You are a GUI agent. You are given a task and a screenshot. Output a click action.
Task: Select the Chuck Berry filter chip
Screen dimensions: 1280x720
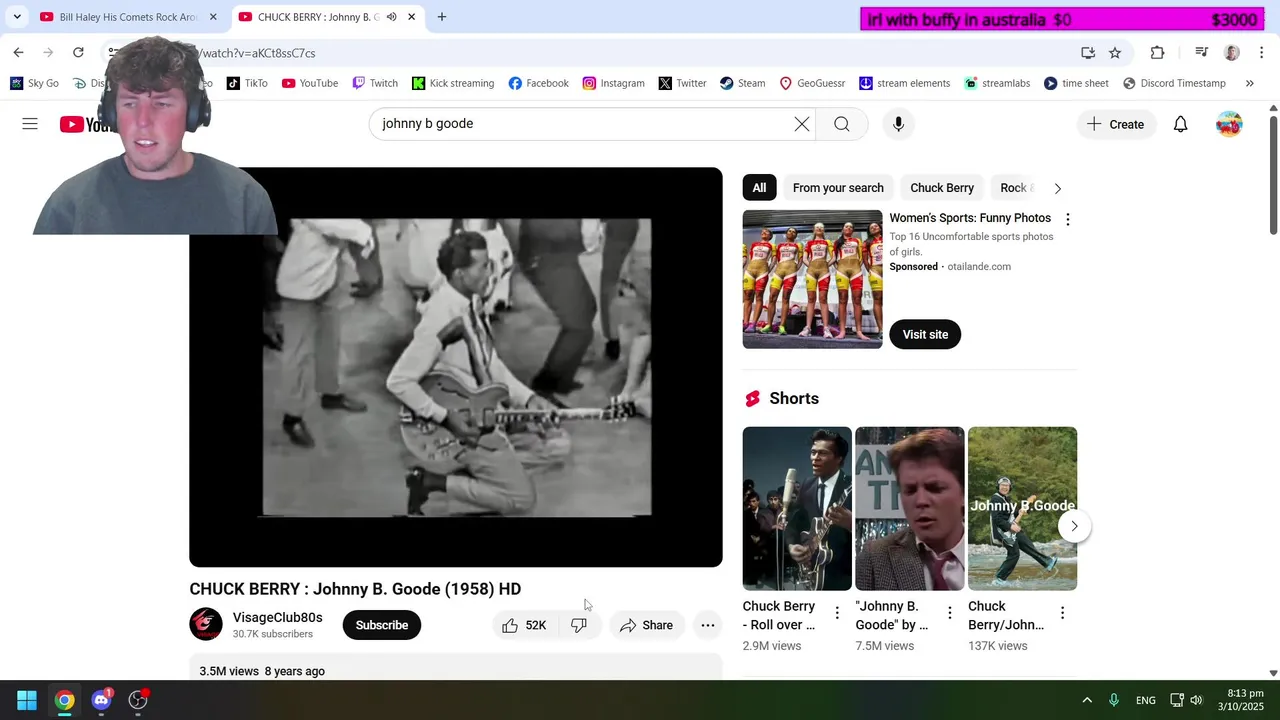942,188
